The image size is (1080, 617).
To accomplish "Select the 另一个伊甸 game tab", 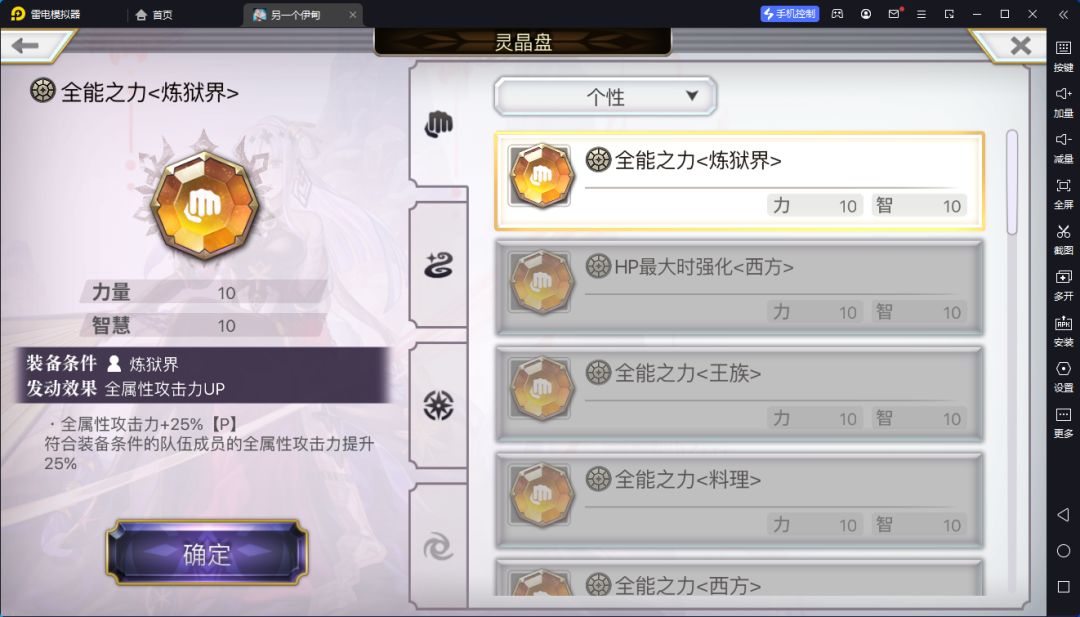I will click(303, 14).
